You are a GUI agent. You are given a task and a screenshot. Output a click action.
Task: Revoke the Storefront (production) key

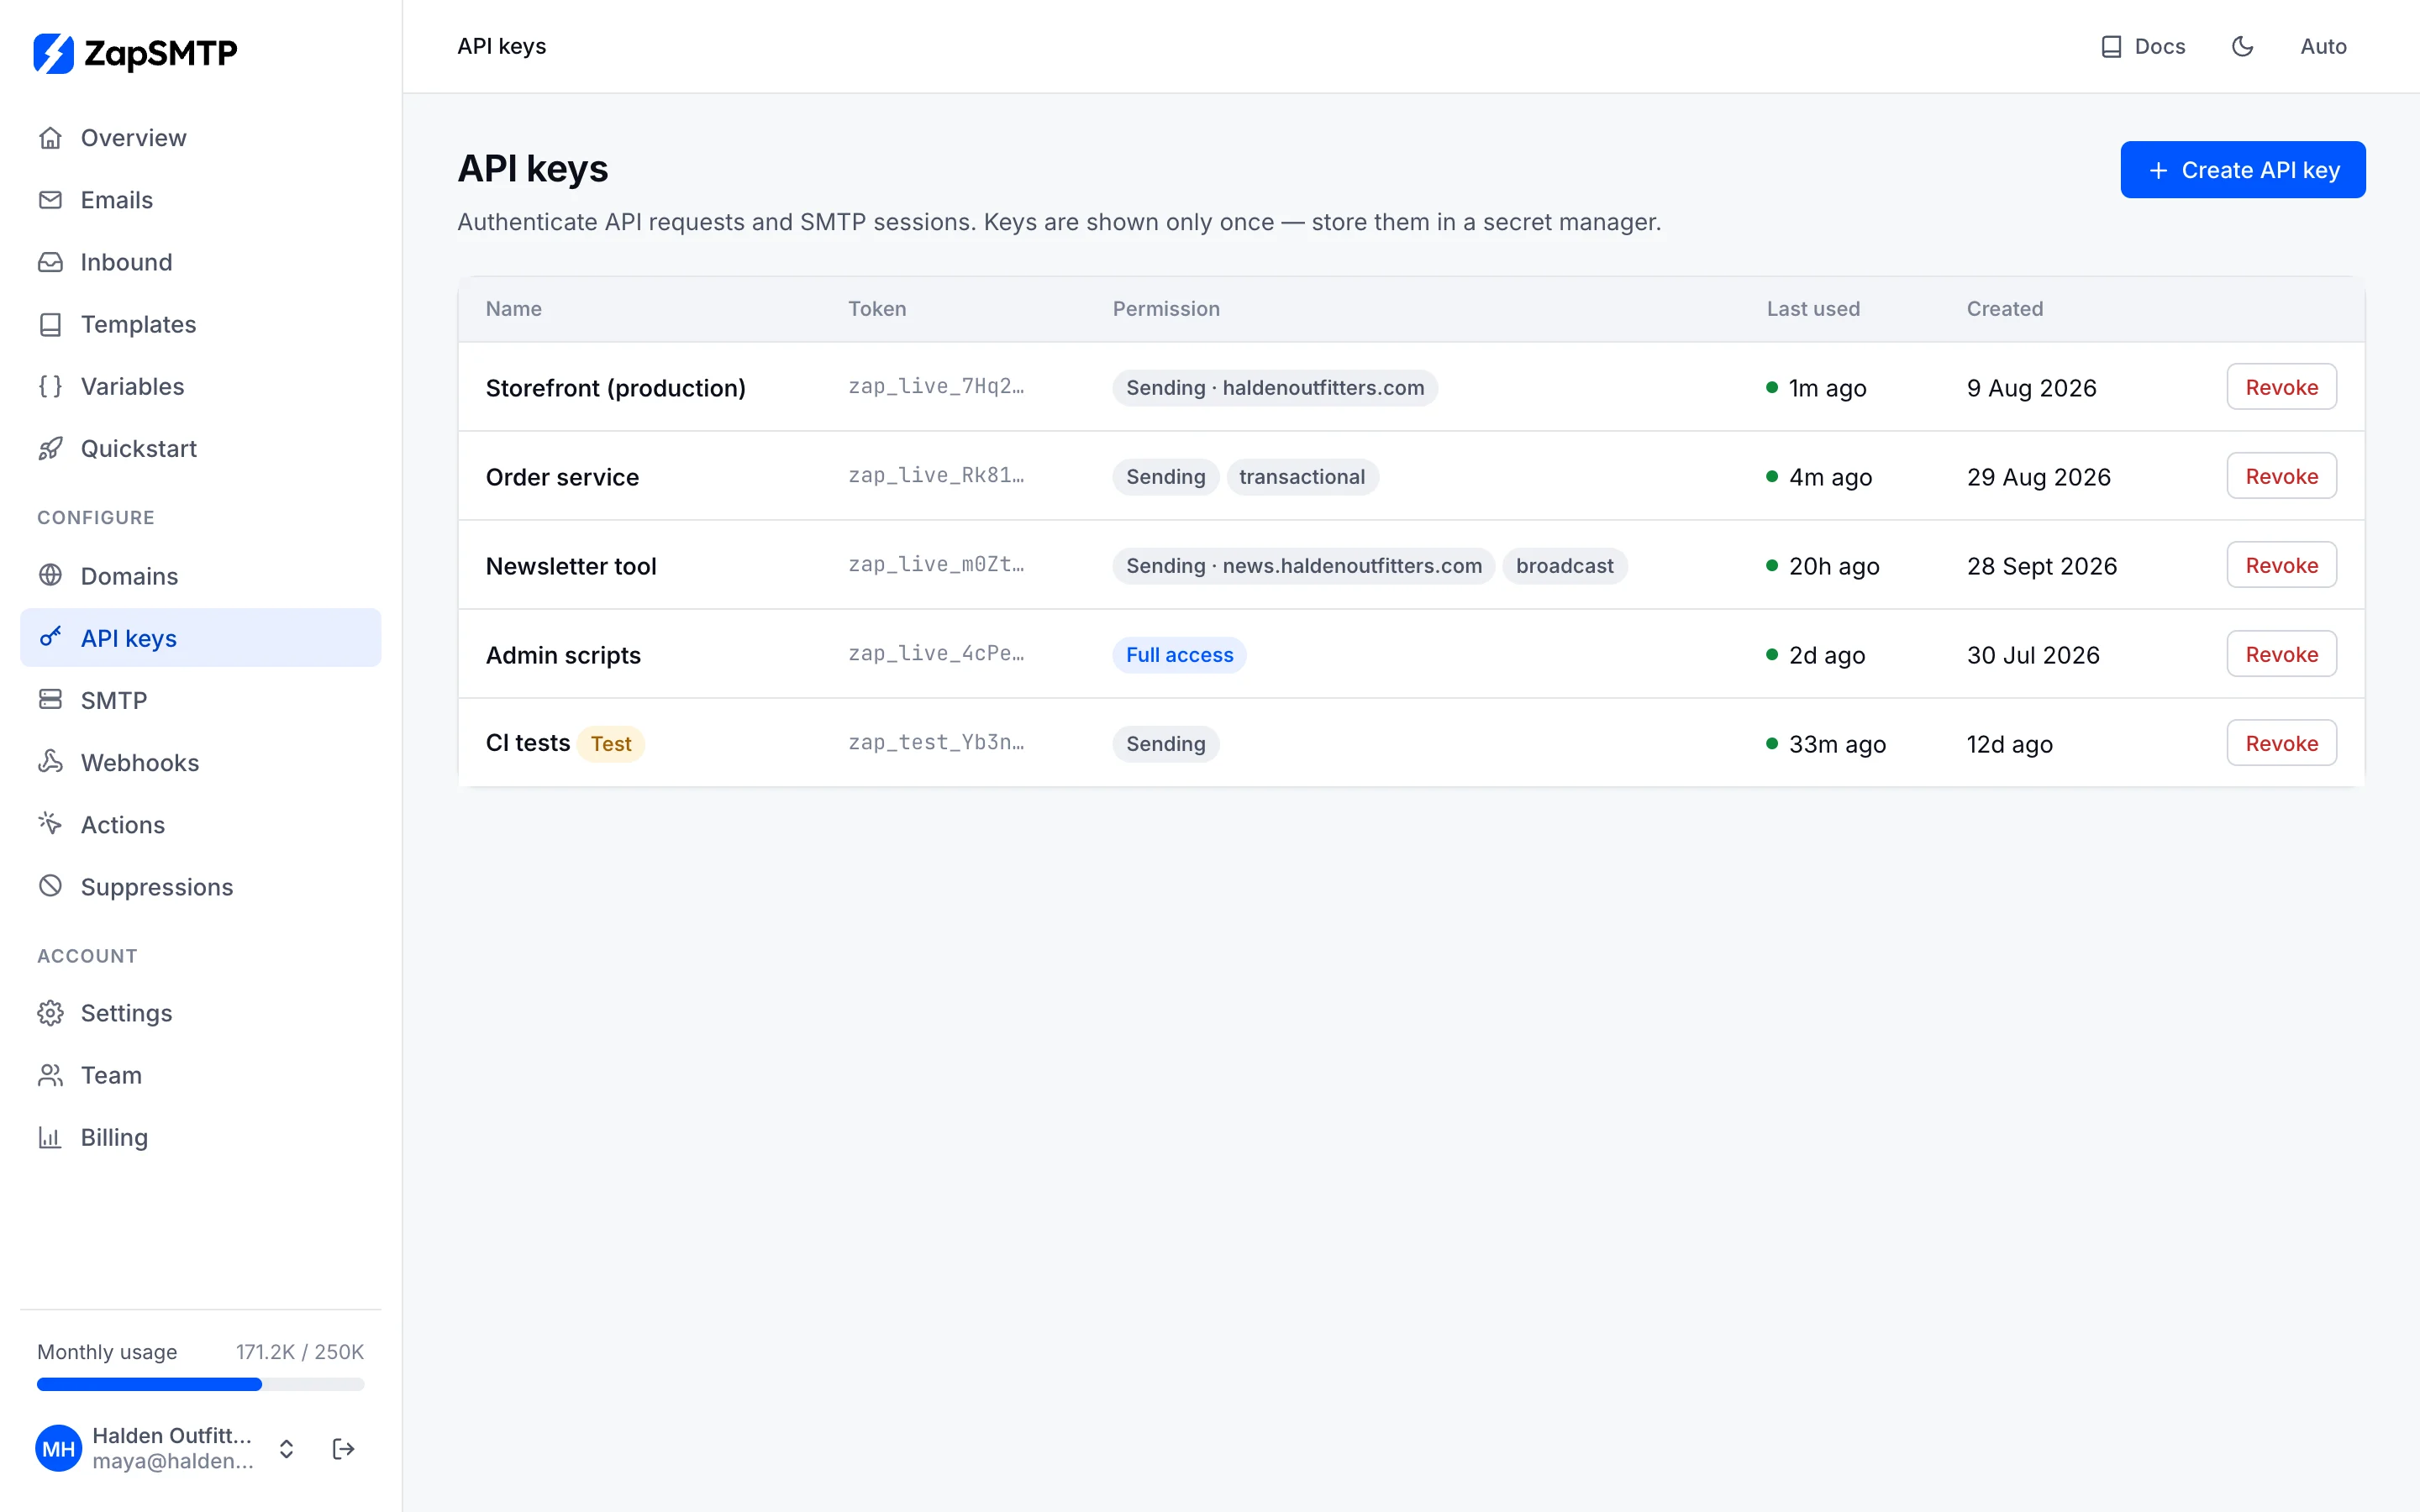pyautogui.click(x=2281, y=387)
